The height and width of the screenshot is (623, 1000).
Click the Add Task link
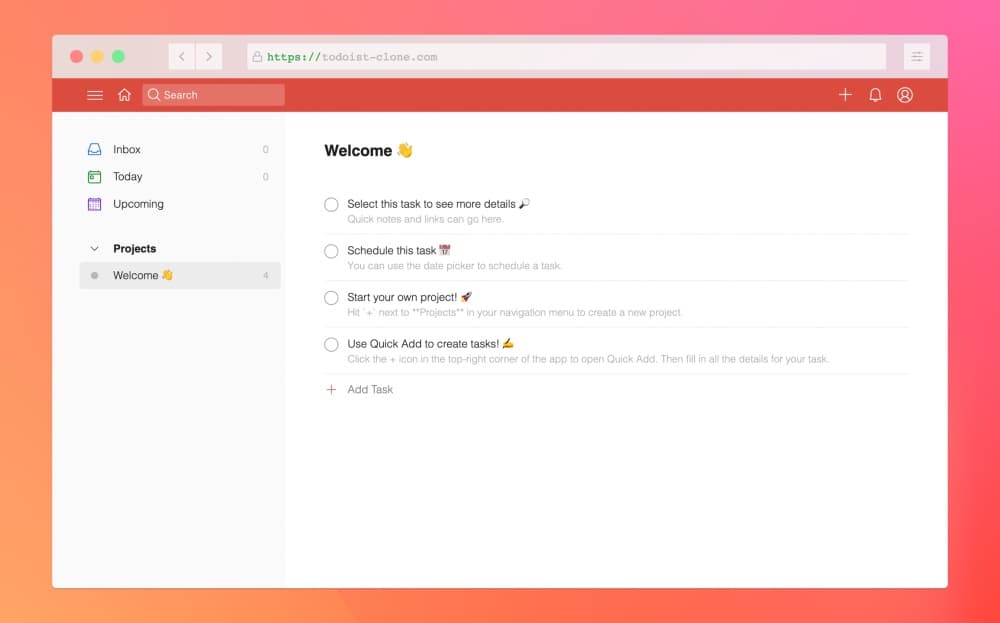click(x=368, y=389)
